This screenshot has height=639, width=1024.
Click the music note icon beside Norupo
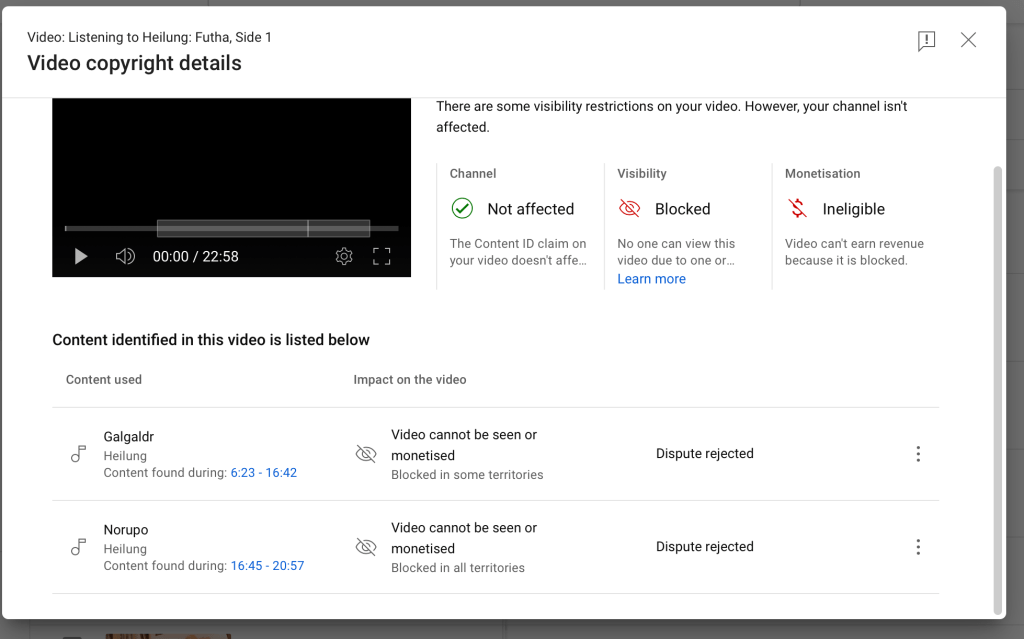point(78,547)
